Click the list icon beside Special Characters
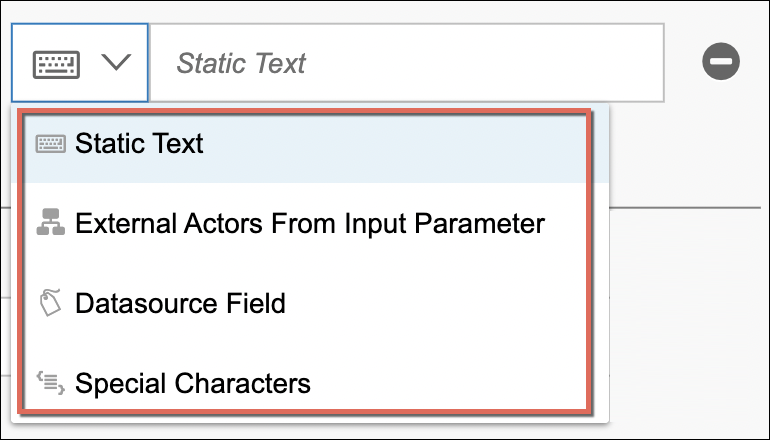This screenshot has width=770, height=440. (x=50, y=381)
